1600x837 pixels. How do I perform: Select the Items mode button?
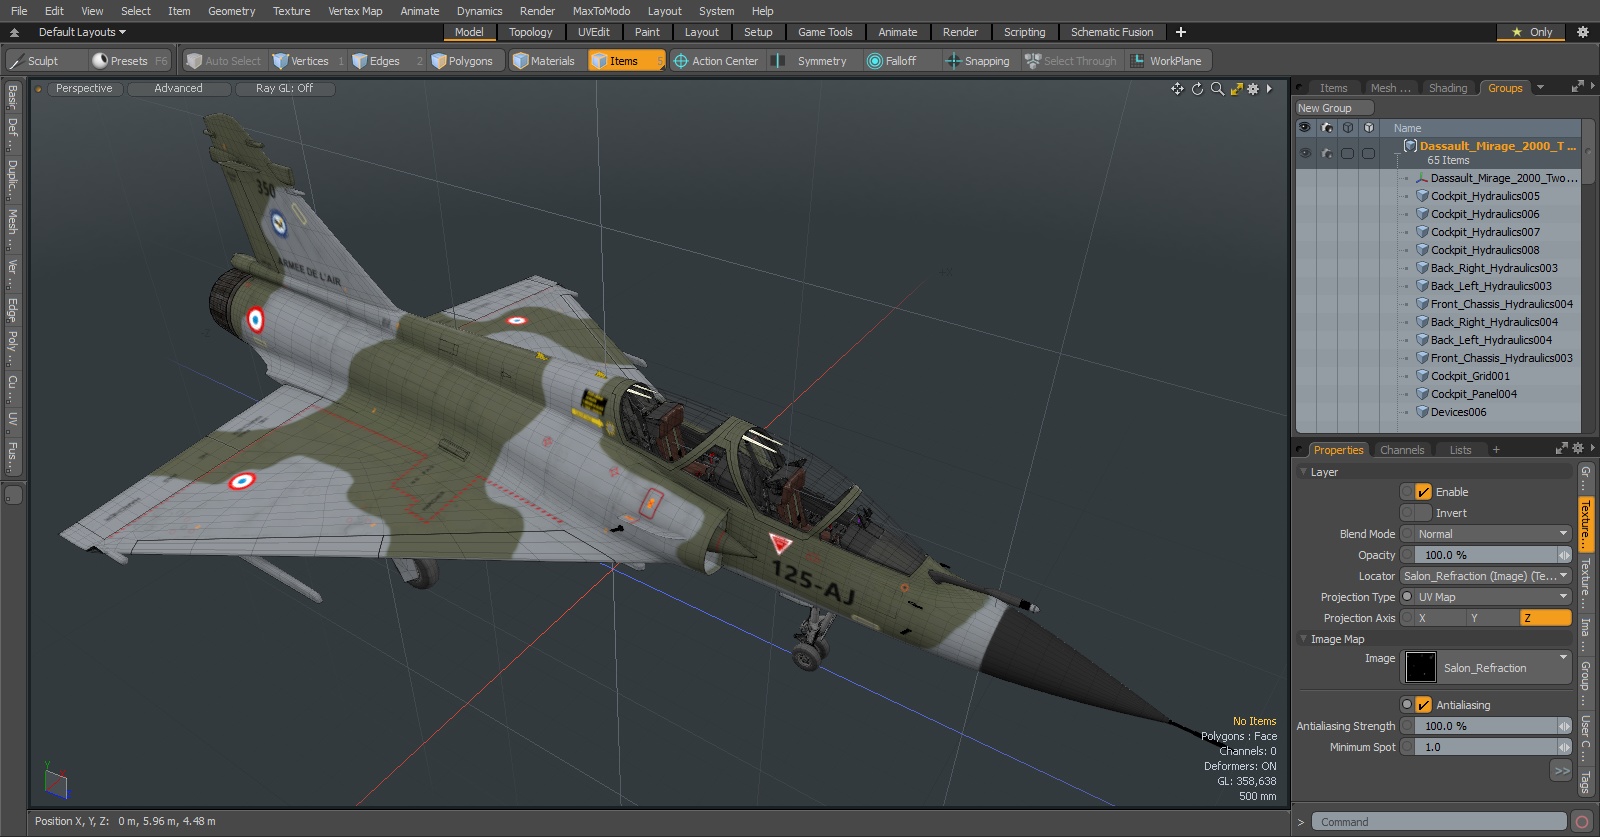pyautogui.click(x=626, y=61)
